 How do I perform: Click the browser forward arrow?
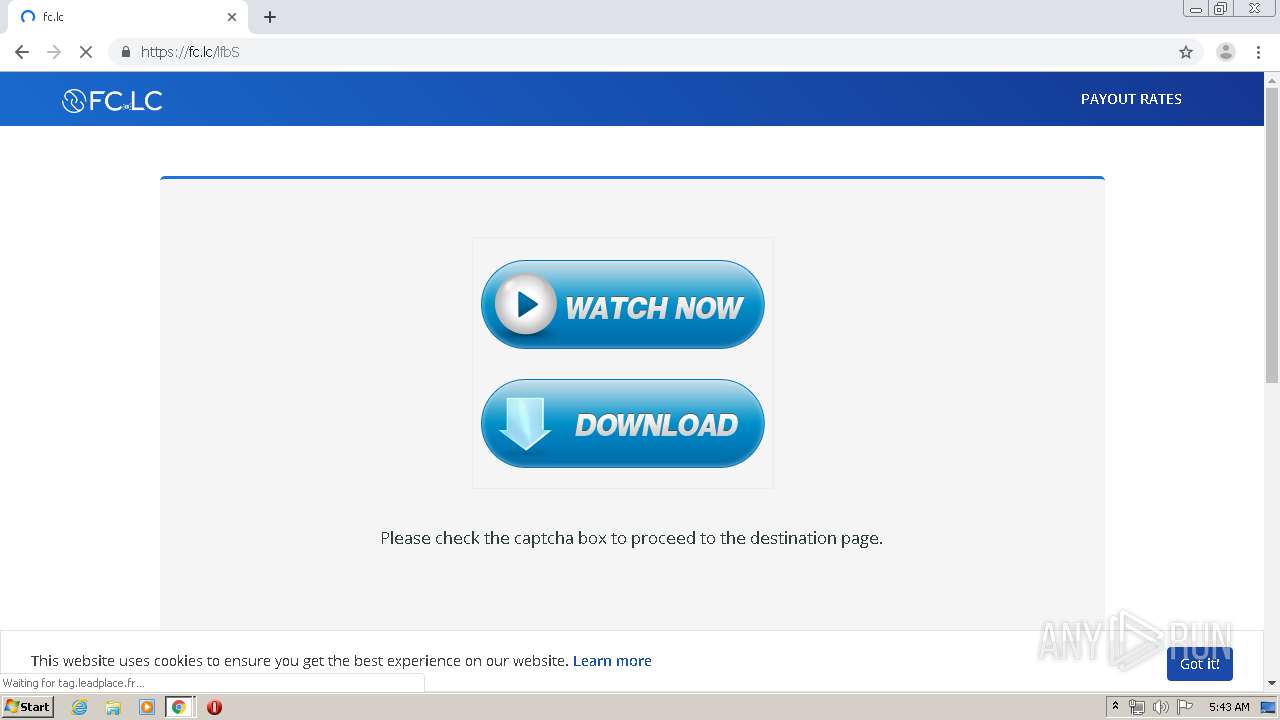54,52
